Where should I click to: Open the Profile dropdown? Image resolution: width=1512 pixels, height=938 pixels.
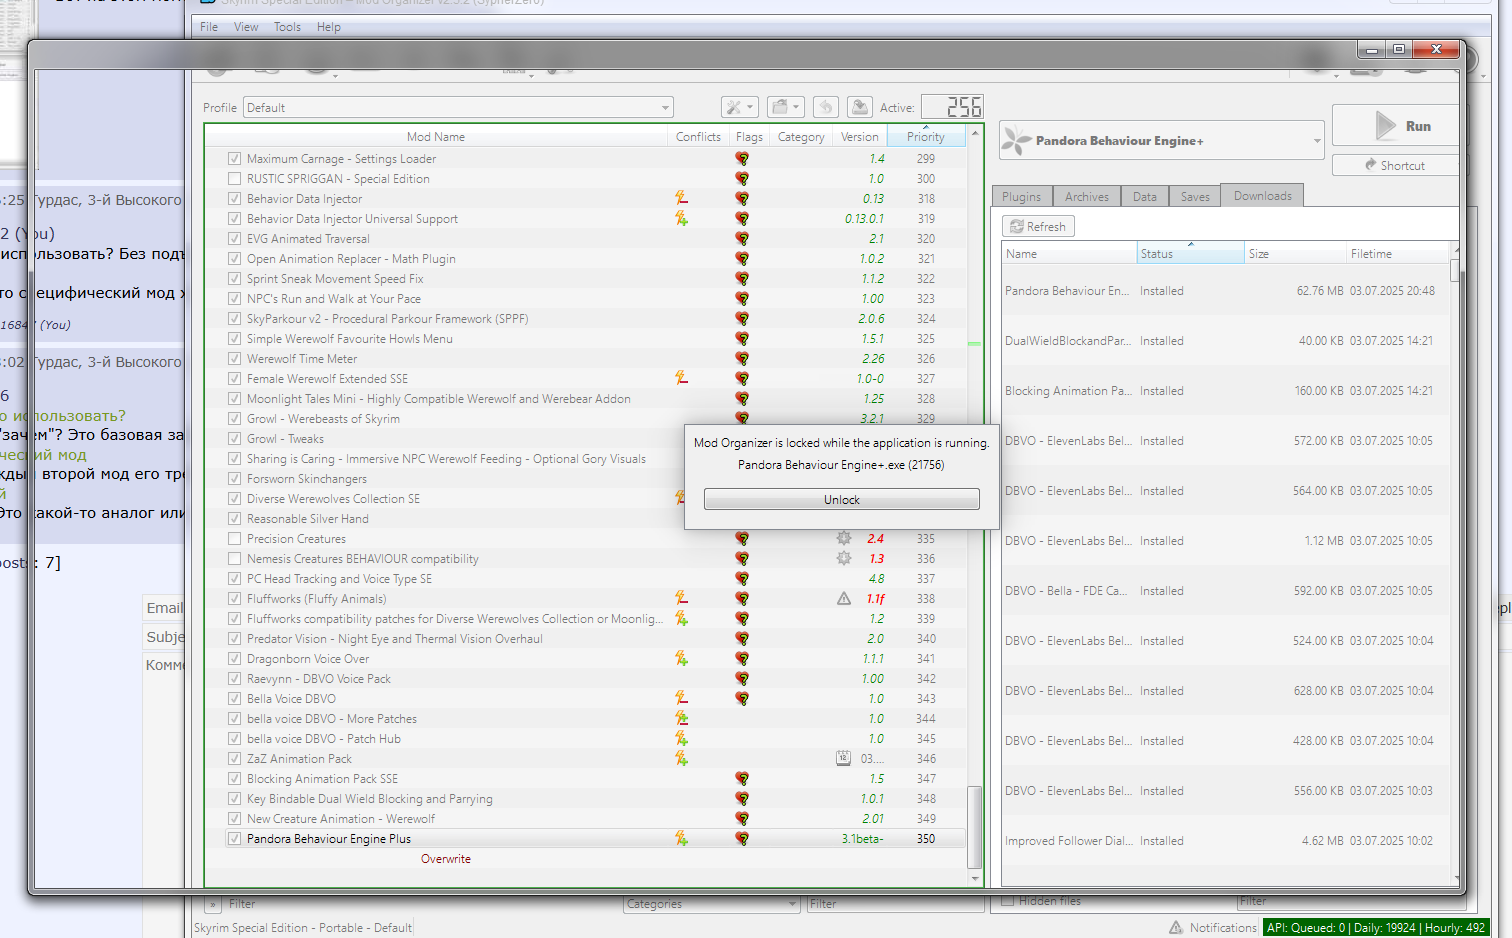pos(458,107)
